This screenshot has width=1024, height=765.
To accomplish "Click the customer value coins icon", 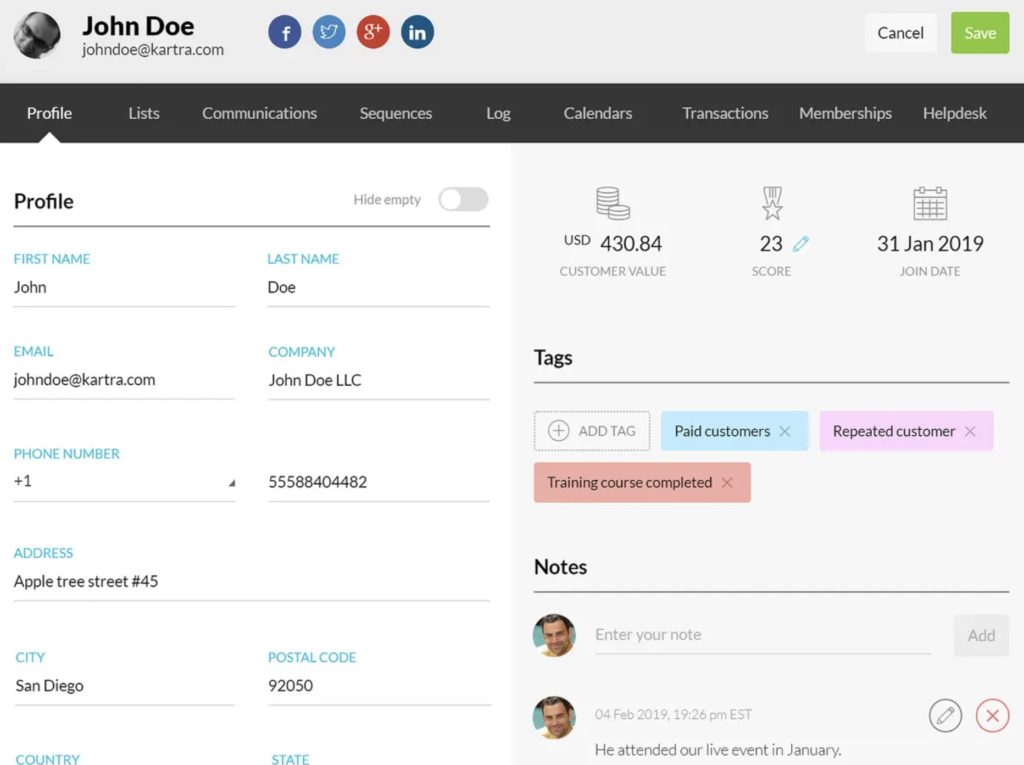I will (x=613, y=203).
